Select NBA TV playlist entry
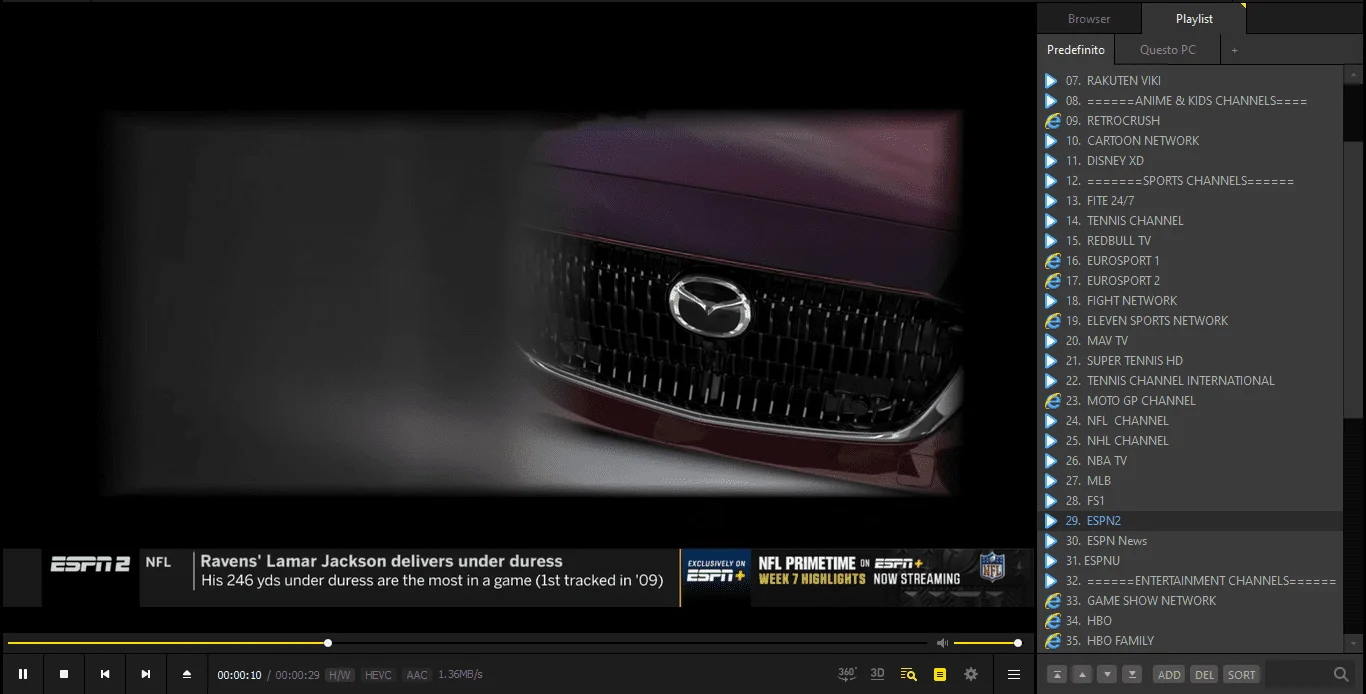This screenshot has width=1366, height=694. [x=1192, y=461]
